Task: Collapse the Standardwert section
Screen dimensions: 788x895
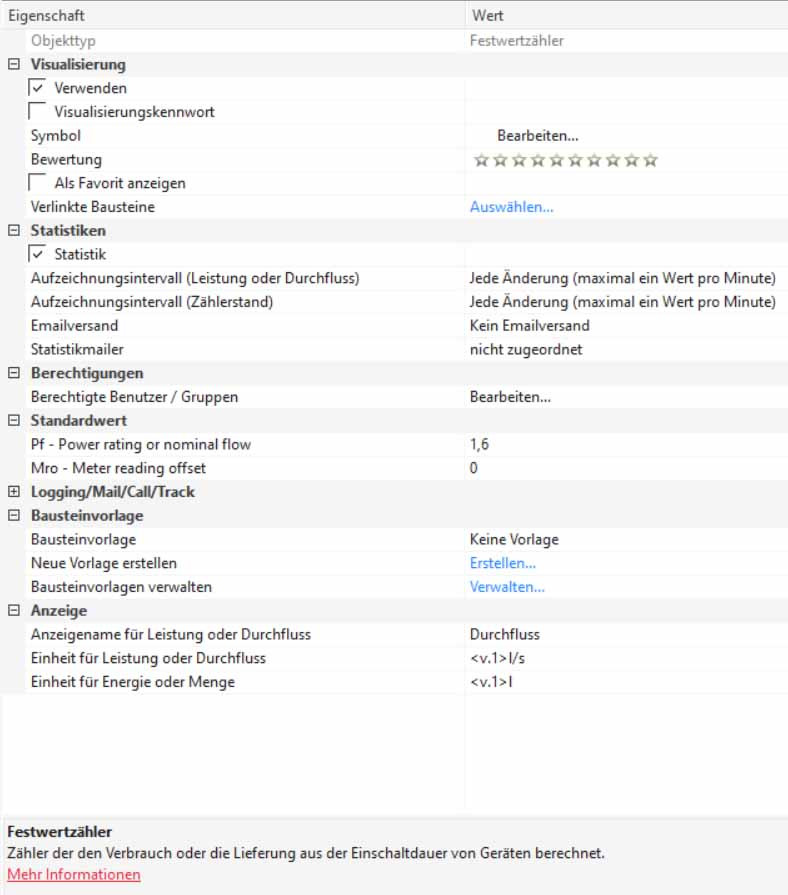Action: 14,421
